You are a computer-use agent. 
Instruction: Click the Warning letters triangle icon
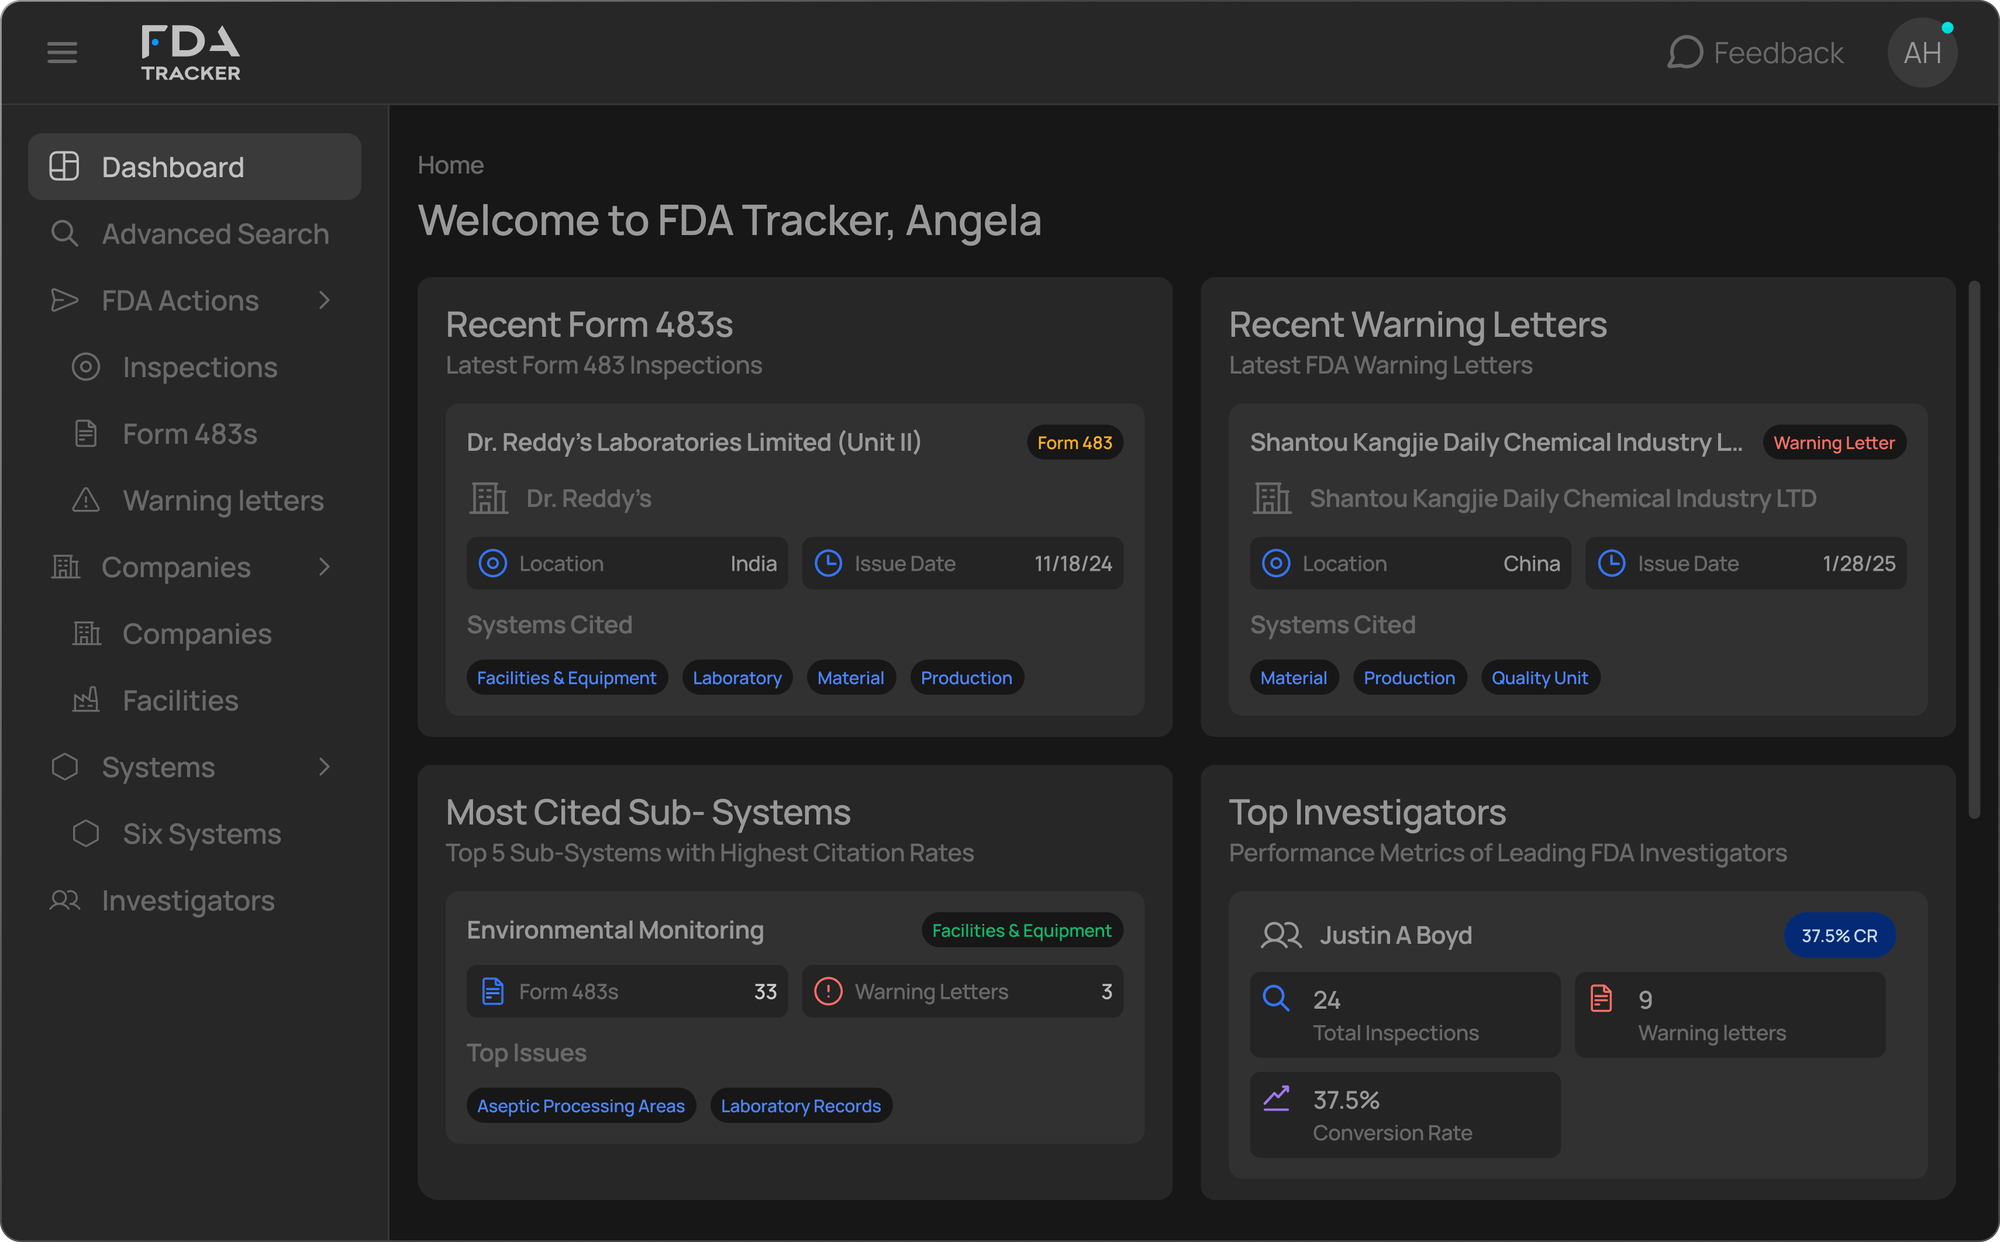point(86,500)
